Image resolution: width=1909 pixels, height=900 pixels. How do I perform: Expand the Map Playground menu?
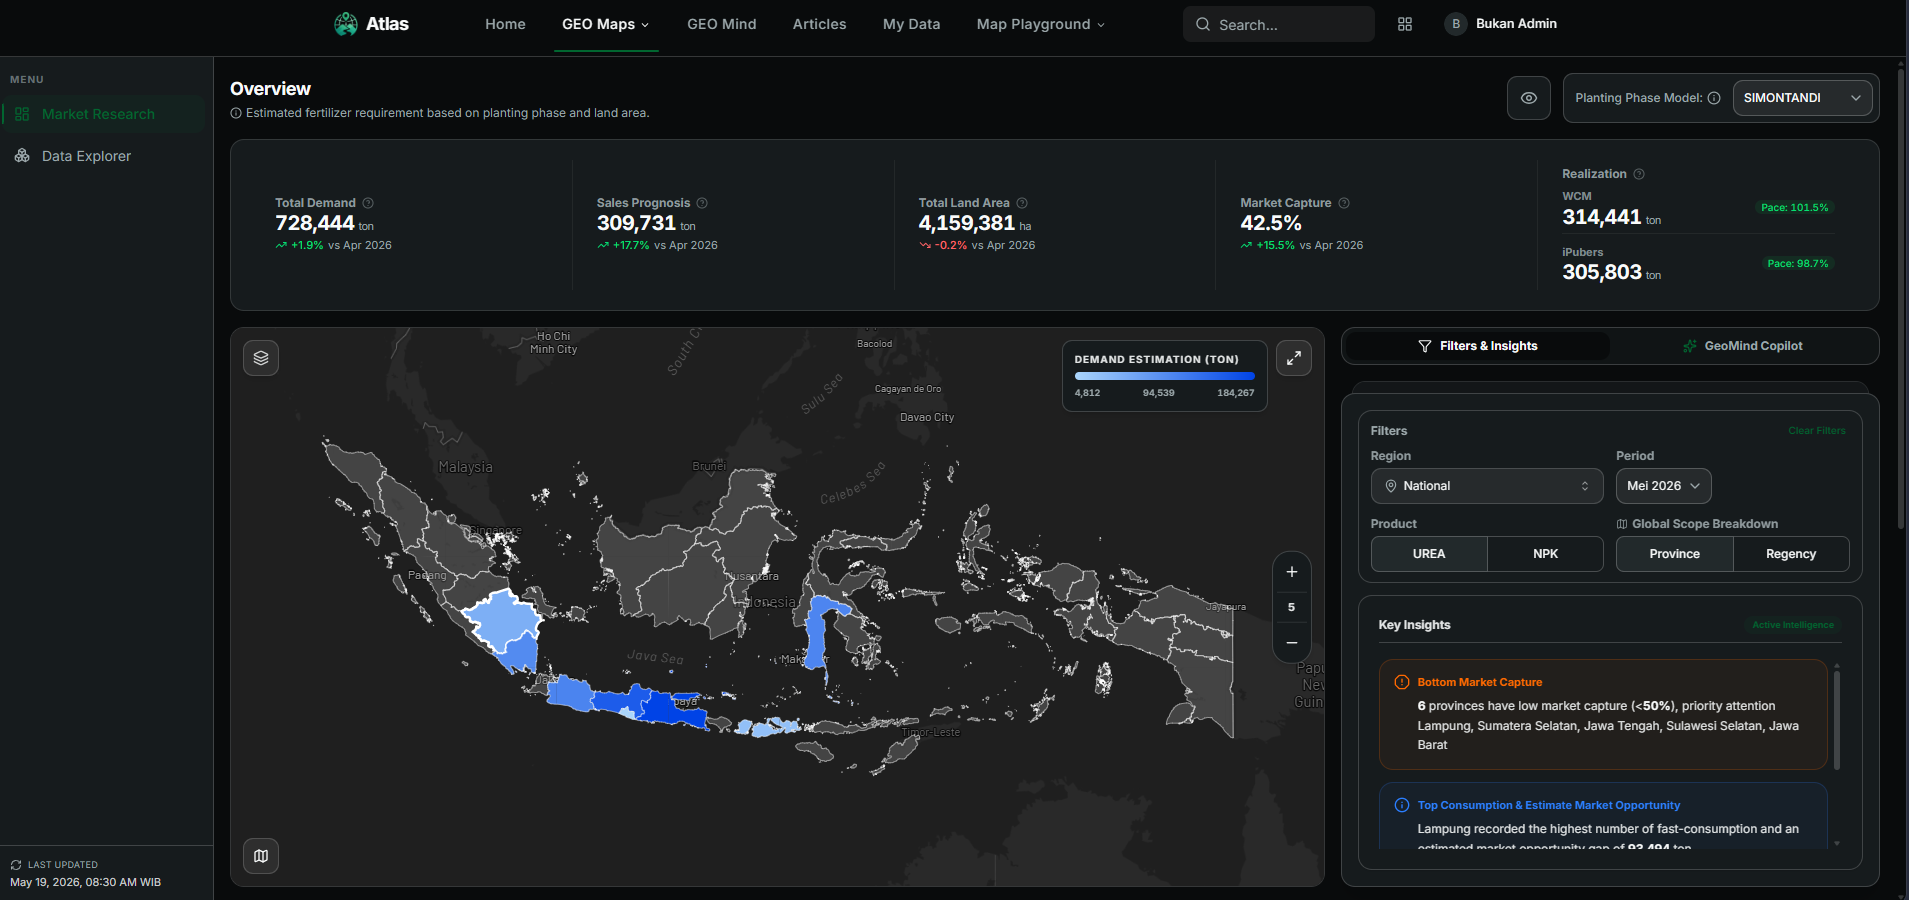pos(1041,24)
